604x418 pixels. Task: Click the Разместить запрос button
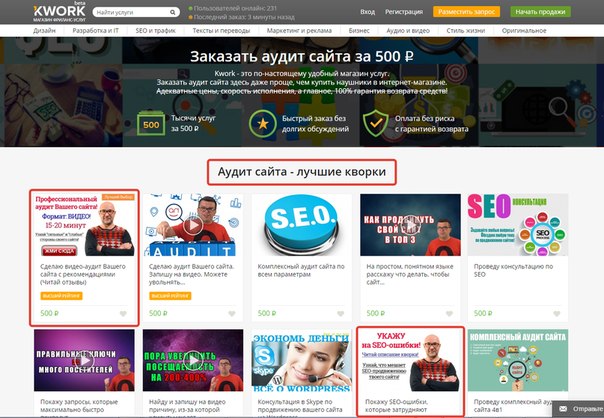(466, 12)
